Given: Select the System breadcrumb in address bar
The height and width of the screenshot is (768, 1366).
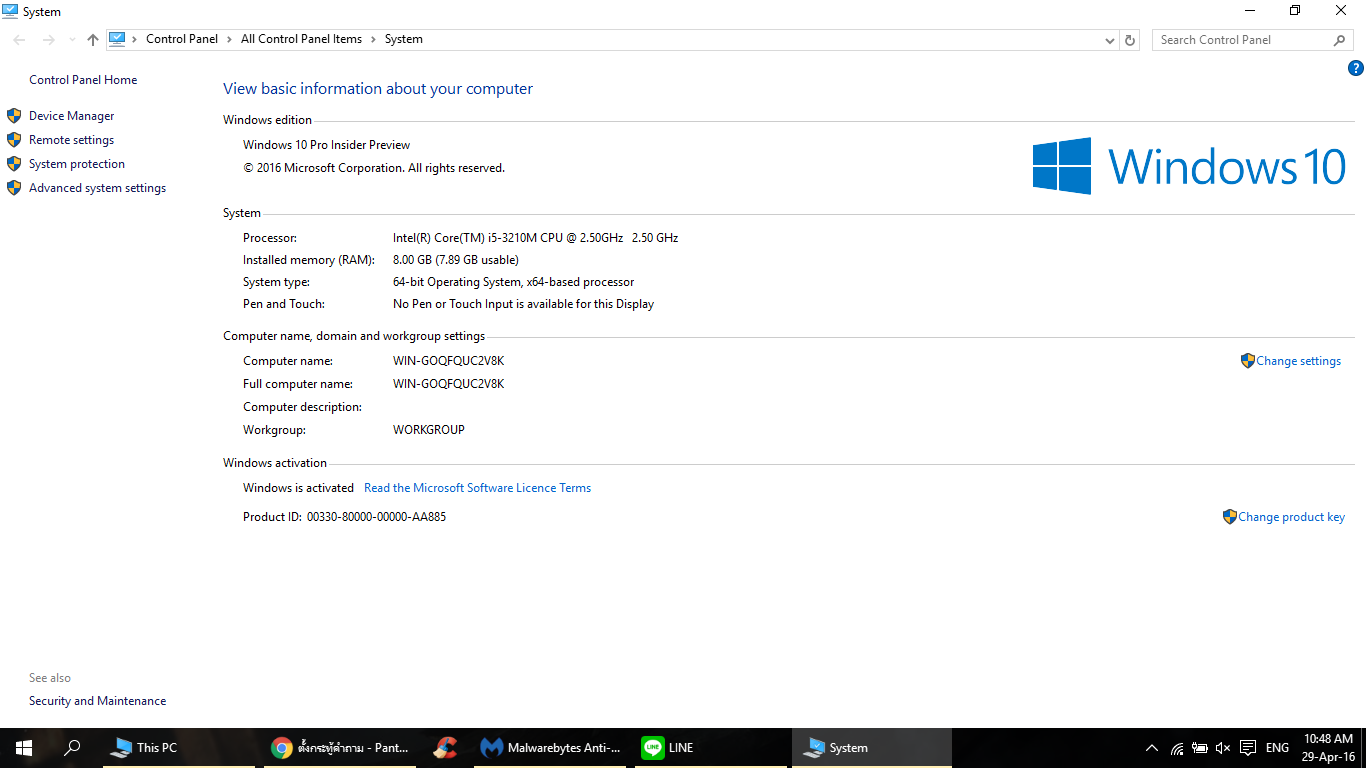Looking at the screenshot, I should point(404,40).
